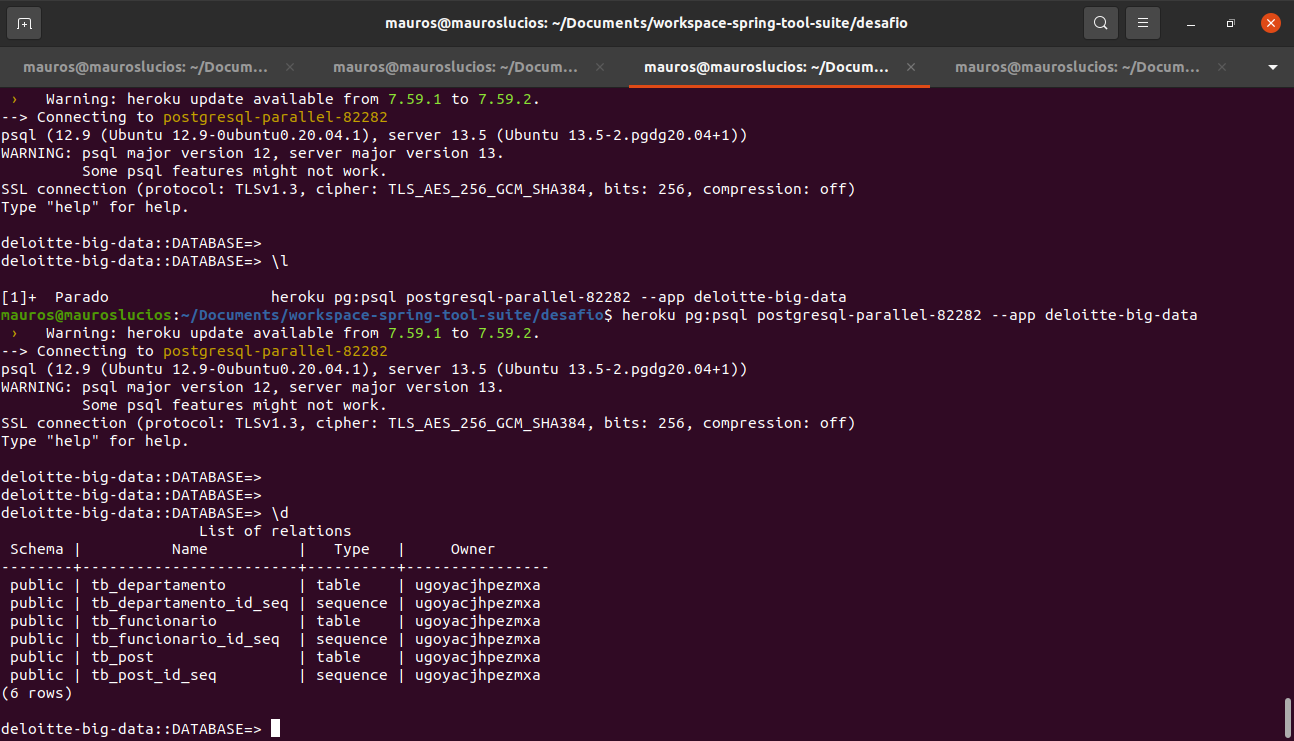Click the tb_departamento_id_seq relation name

(x=190, y=603)
